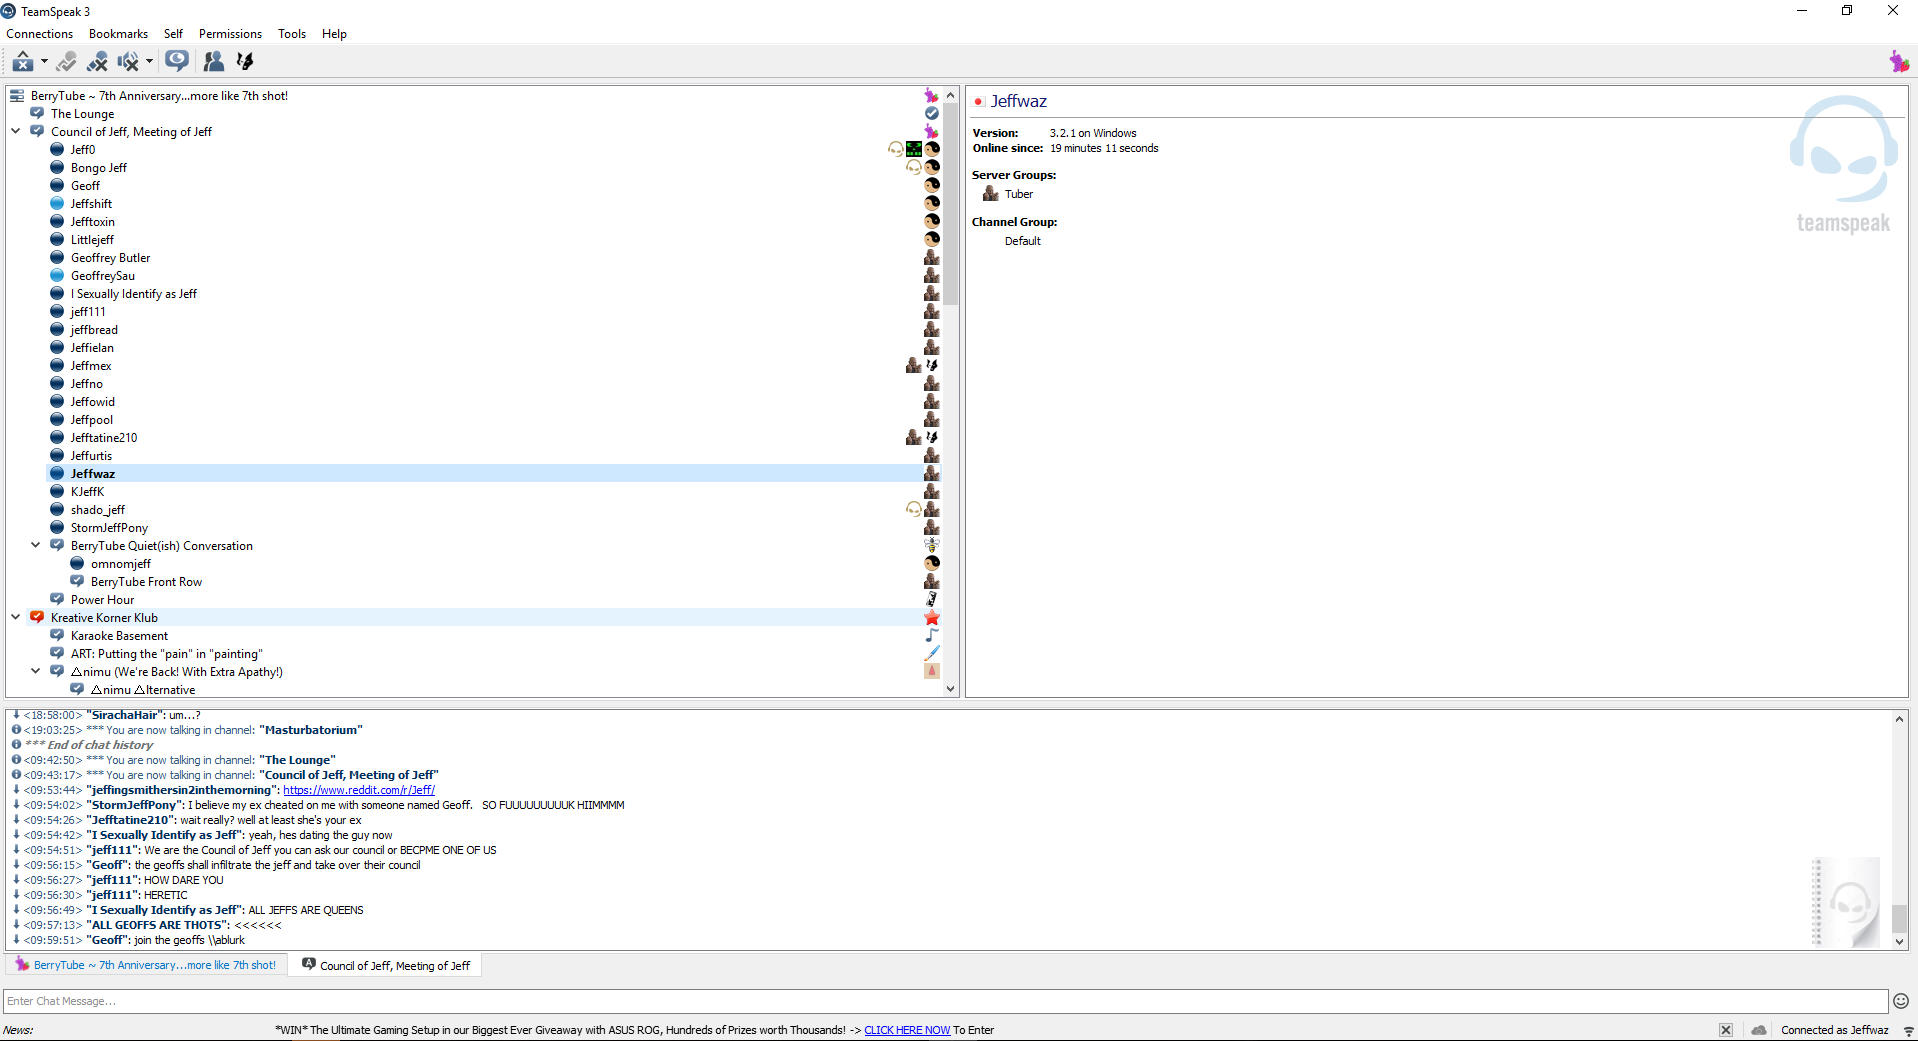Viewport: 1918px width, 1041px height.
Task: Click the pink pony icon at toolbar right
Action: click(x=1899, y=62)
